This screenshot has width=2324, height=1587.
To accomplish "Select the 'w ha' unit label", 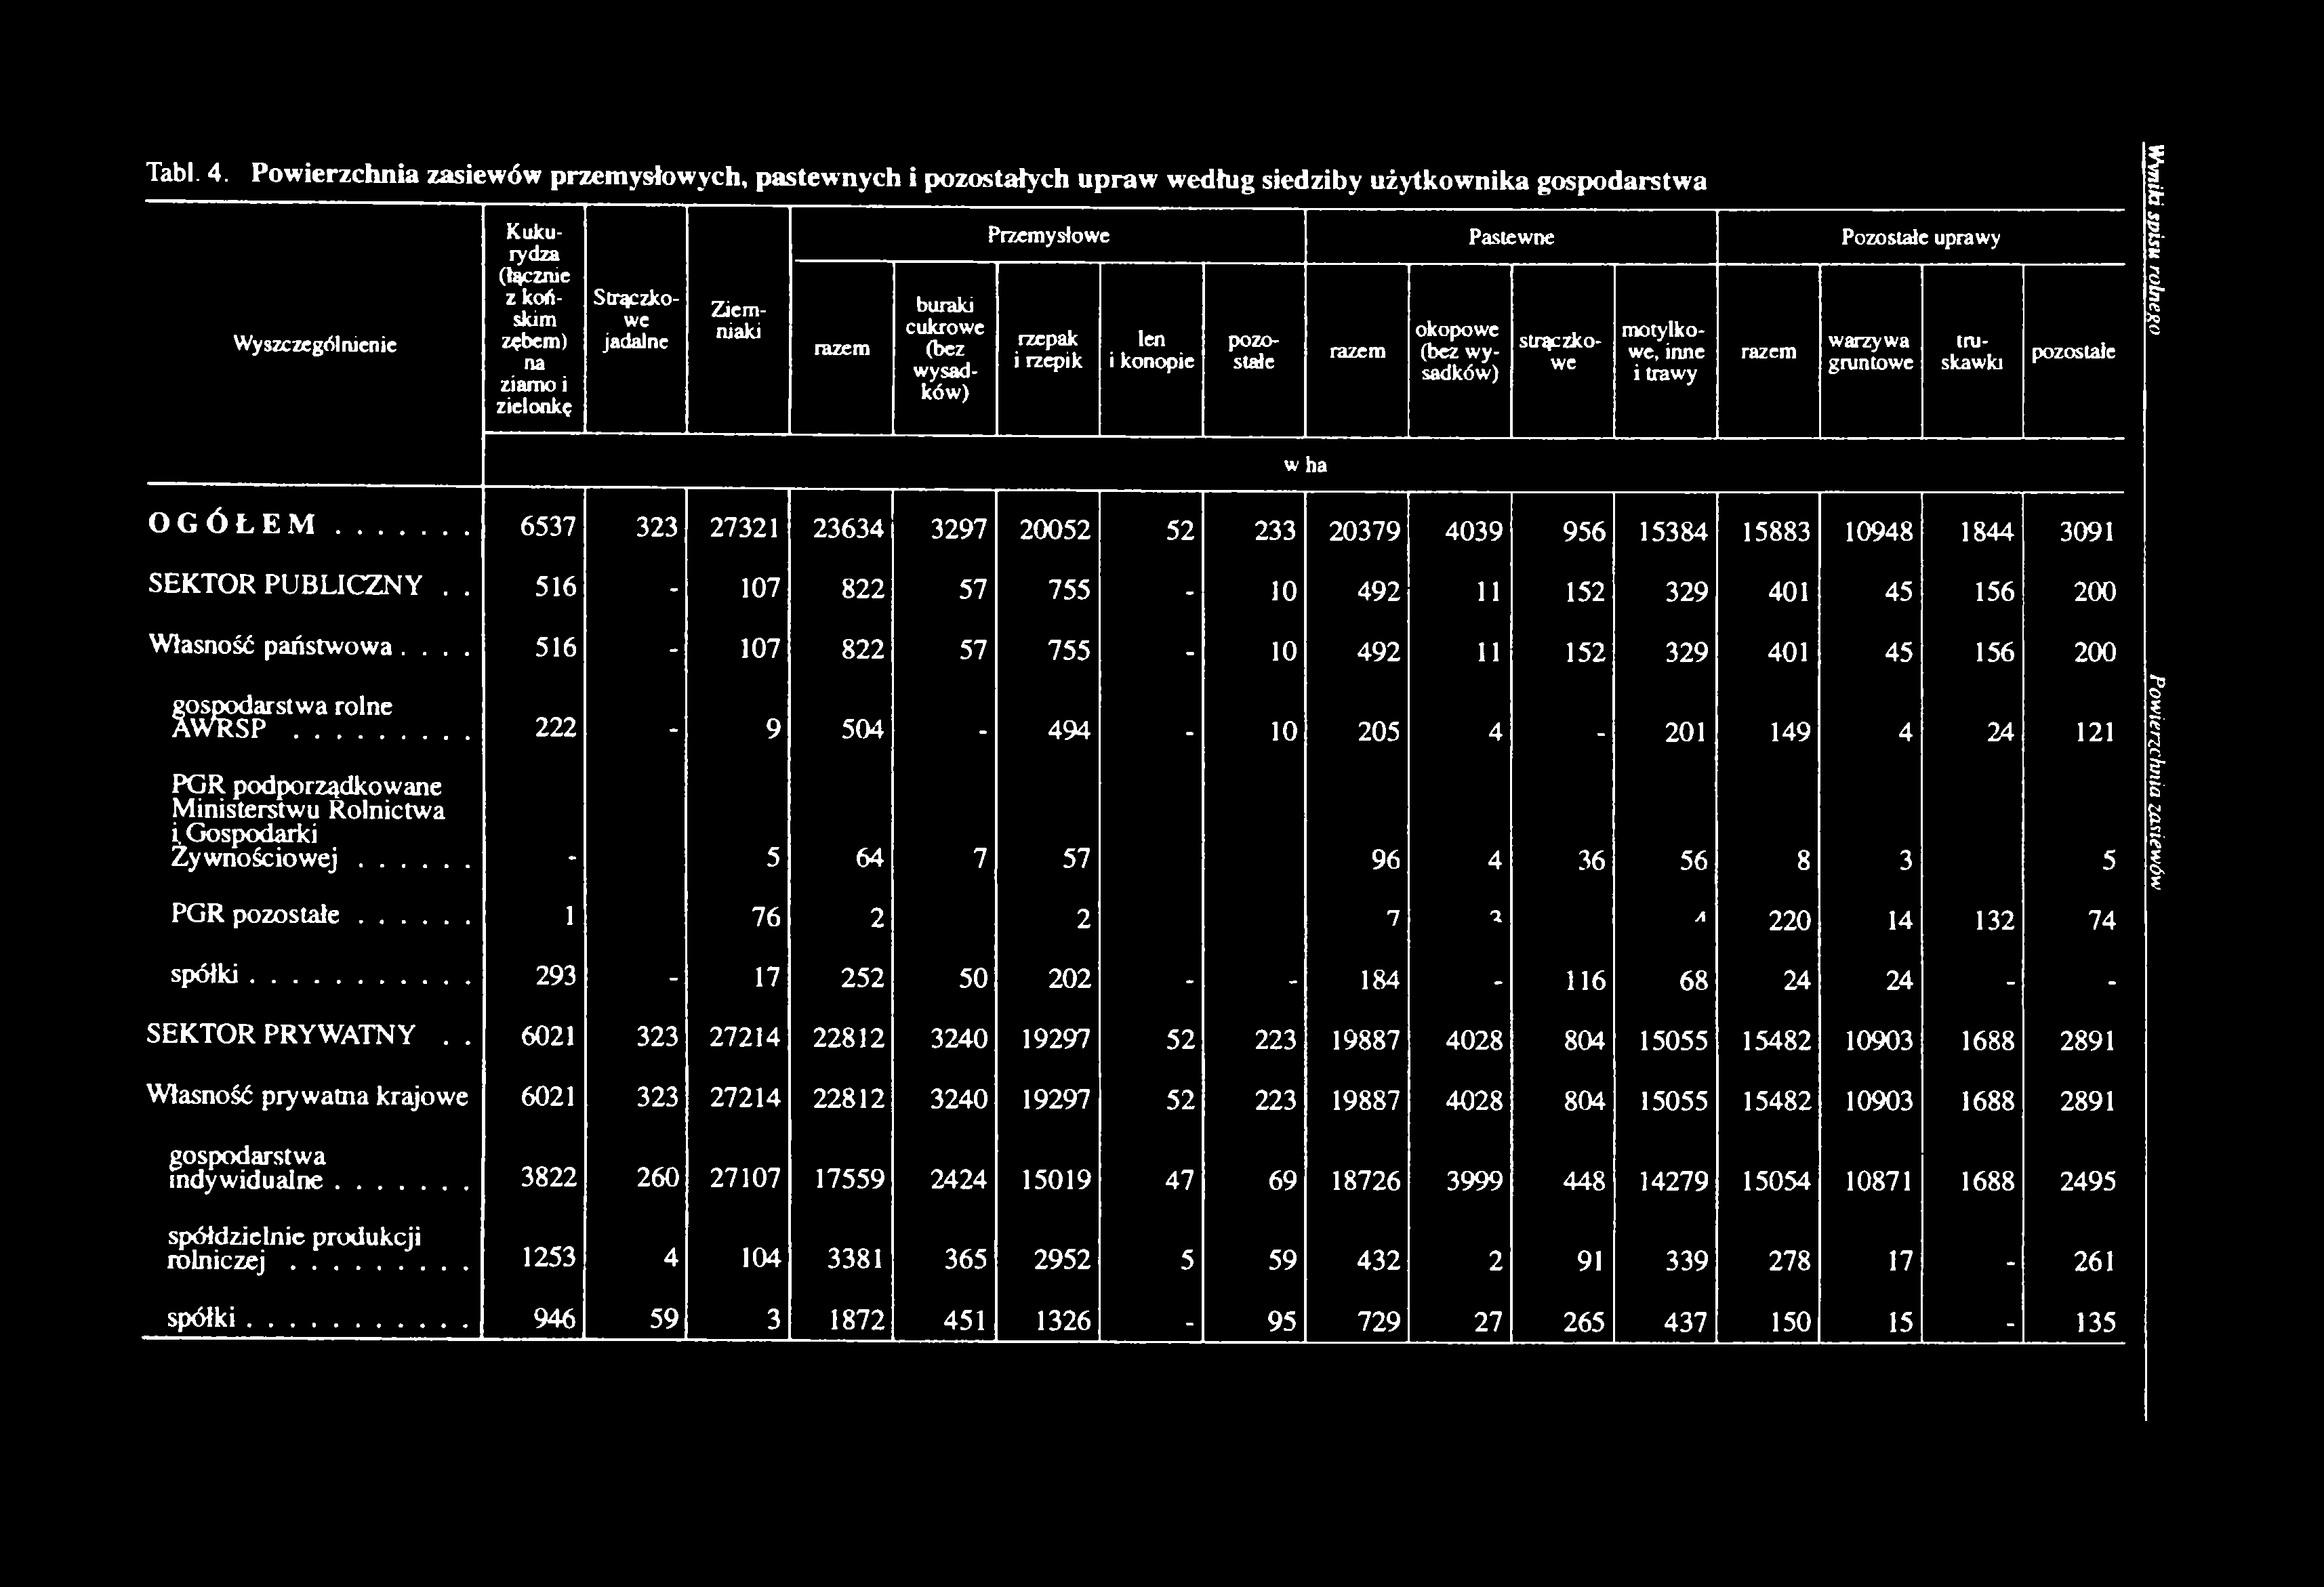I will [x=1306, y=466].
